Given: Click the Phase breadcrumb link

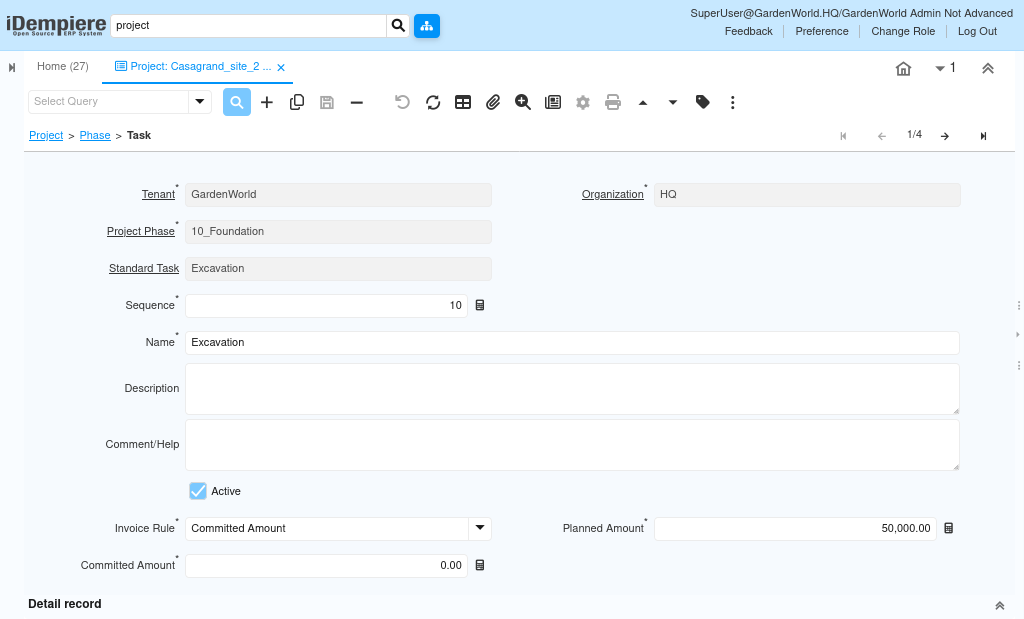Looking at the screenshot, I should [95, 135].
